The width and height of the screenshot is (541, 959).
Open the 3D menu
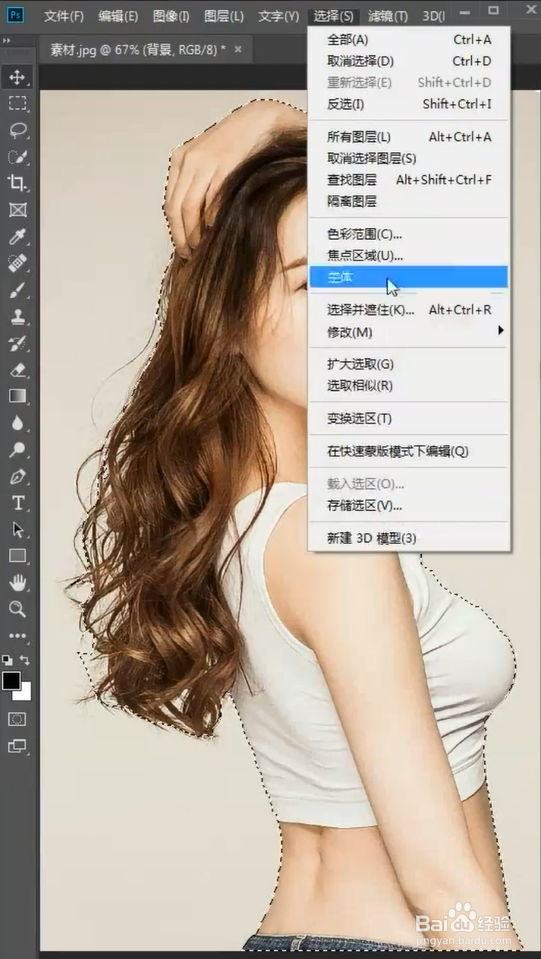[433, 16]
